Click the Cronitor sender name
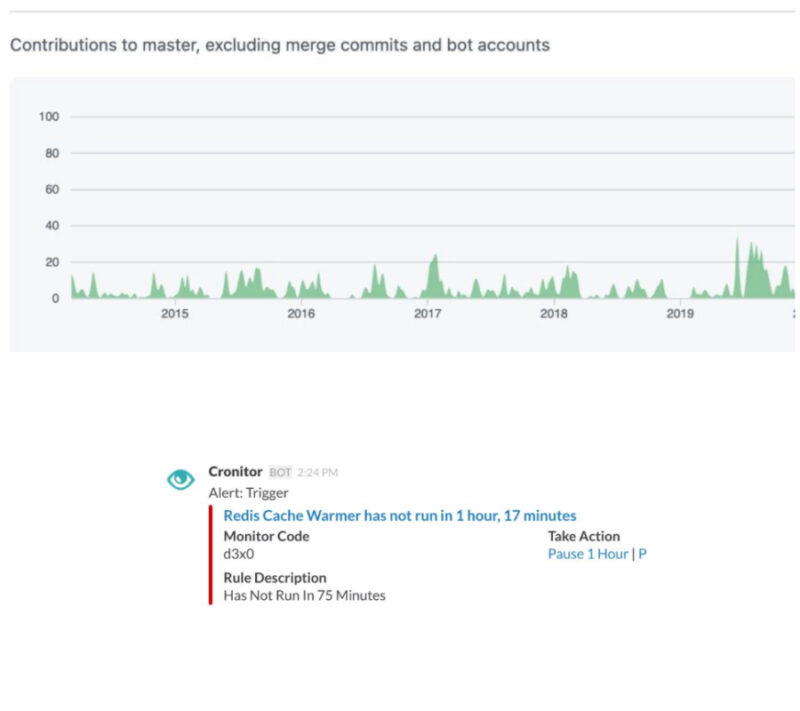The image size is (800, 711). tap(235, 472)
